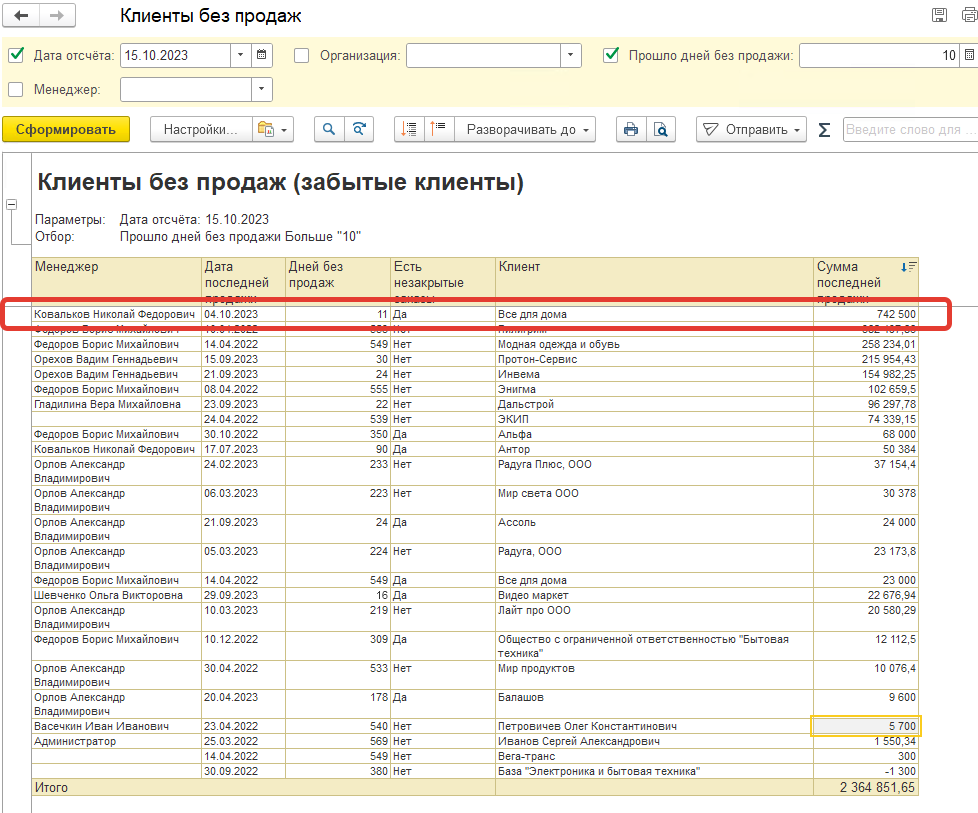The width and height of the screenshot is (978, 813).
Task: Open the Отправить dropdown
Action: (x=752, y=129)
